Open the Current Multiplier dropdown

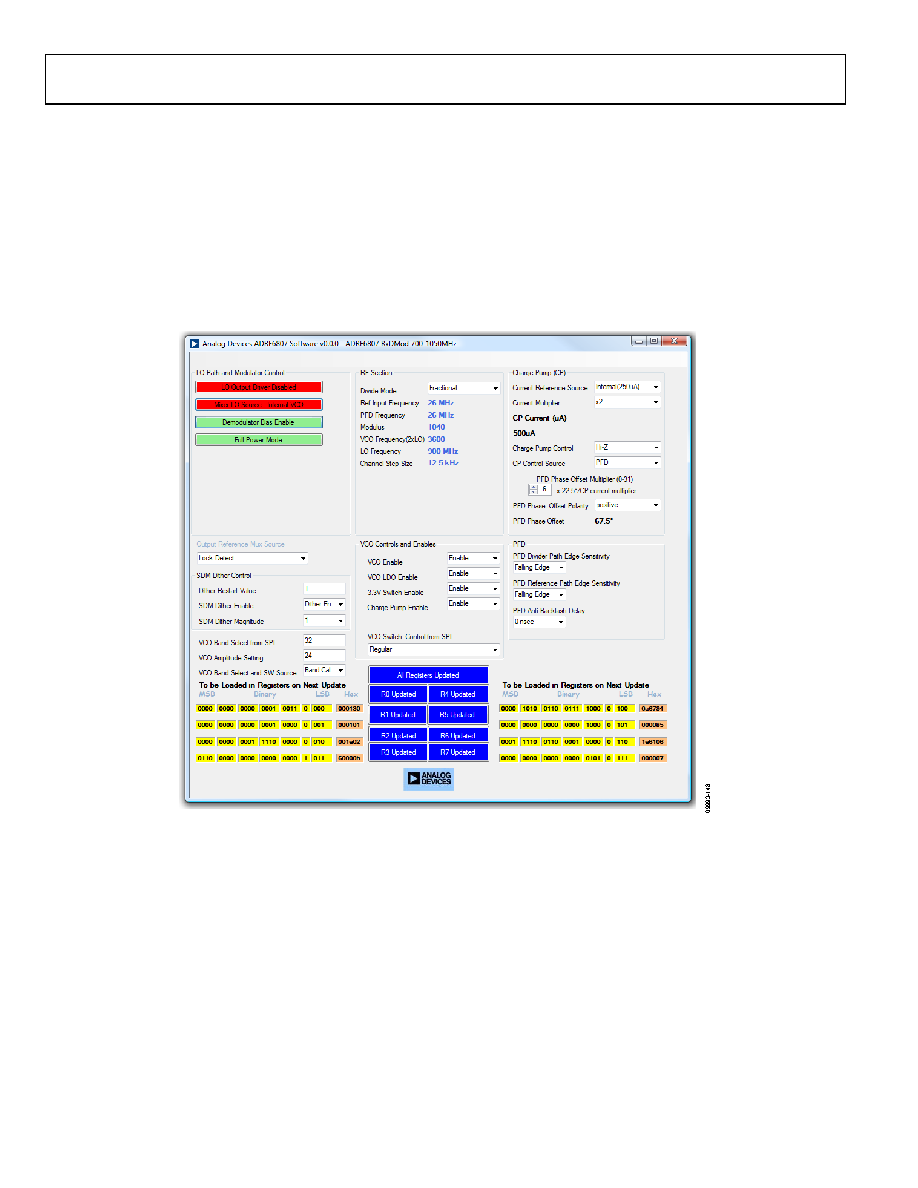click(627, 402)
